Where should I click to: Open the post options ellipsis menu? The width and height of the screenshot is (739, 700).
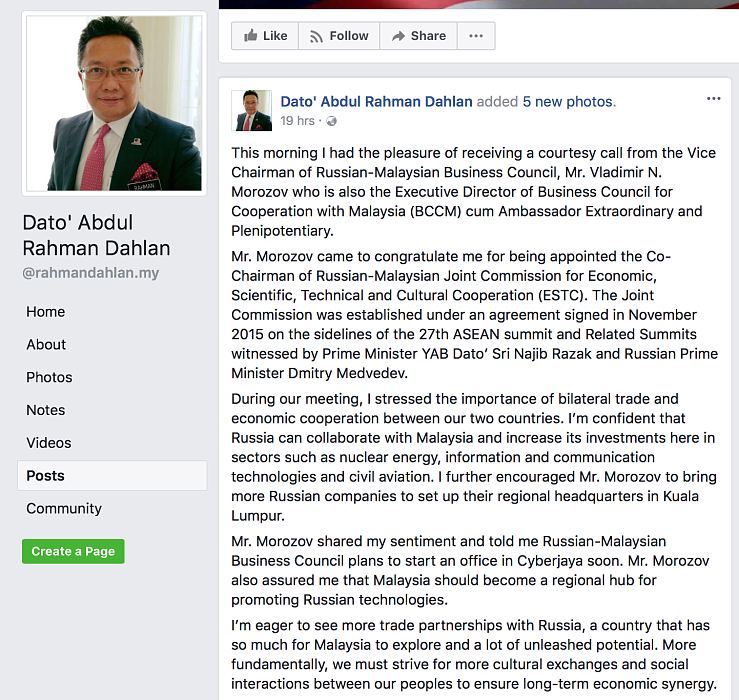pyautogui.click(x=714, y=99)
